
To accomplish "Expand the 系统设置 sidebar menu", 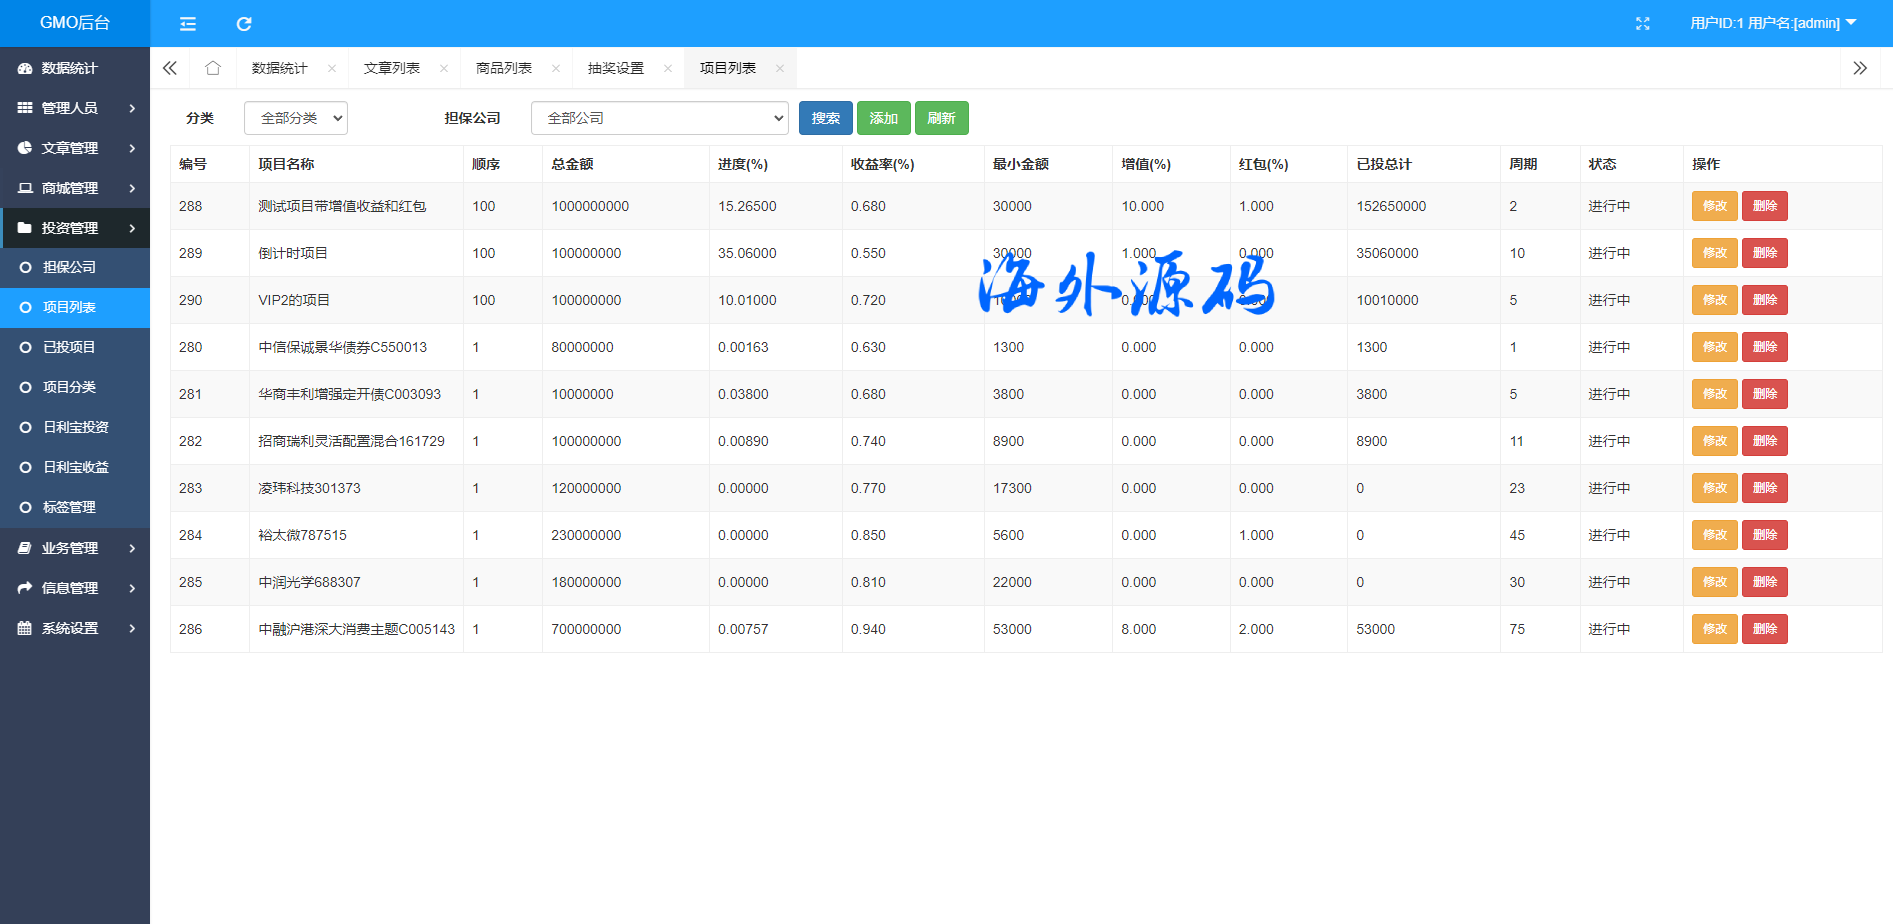I will click(75, 628).
